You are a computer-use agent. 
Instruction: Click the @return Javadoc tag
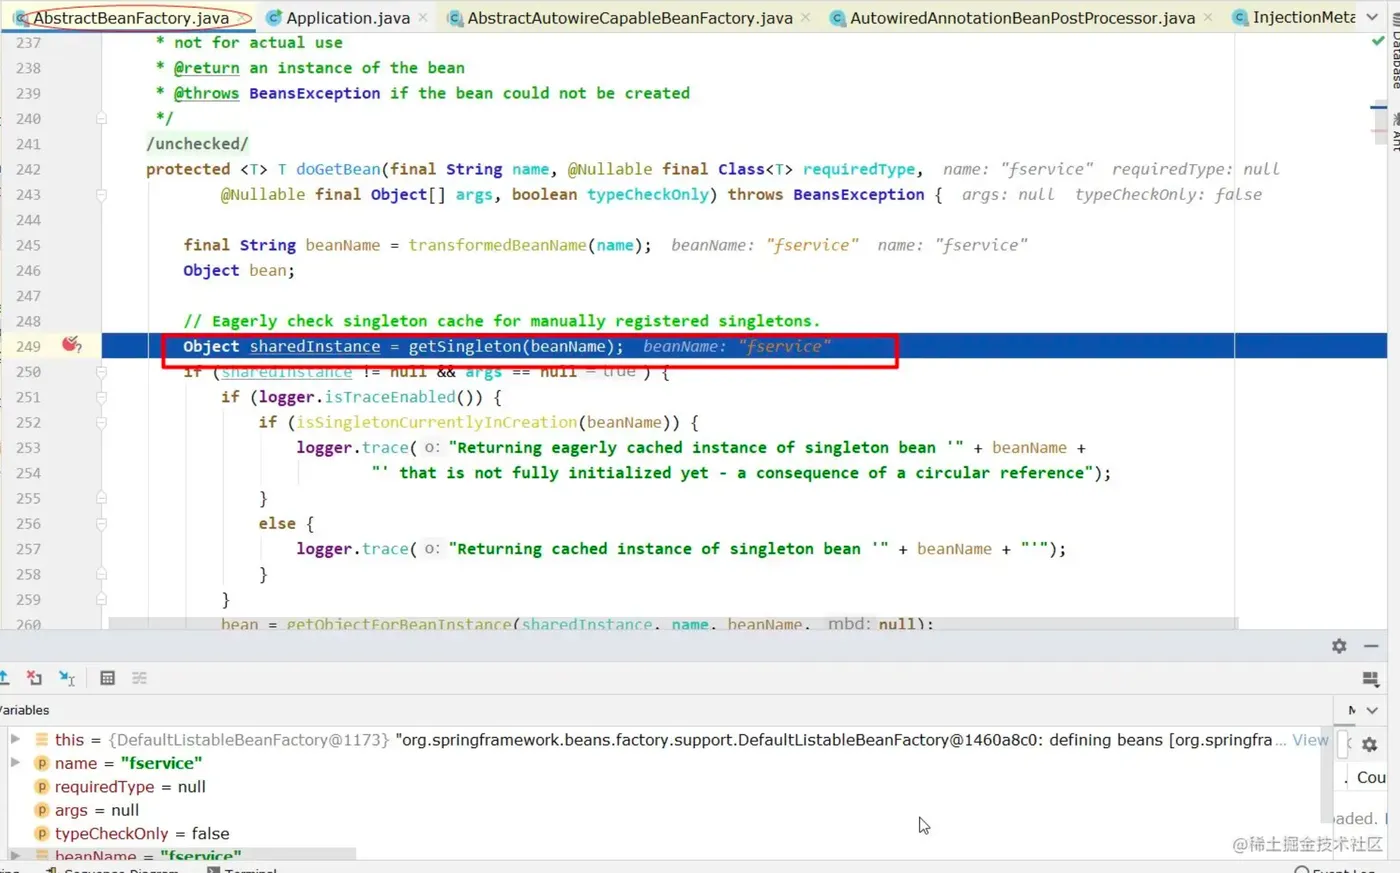click(206, 68)
